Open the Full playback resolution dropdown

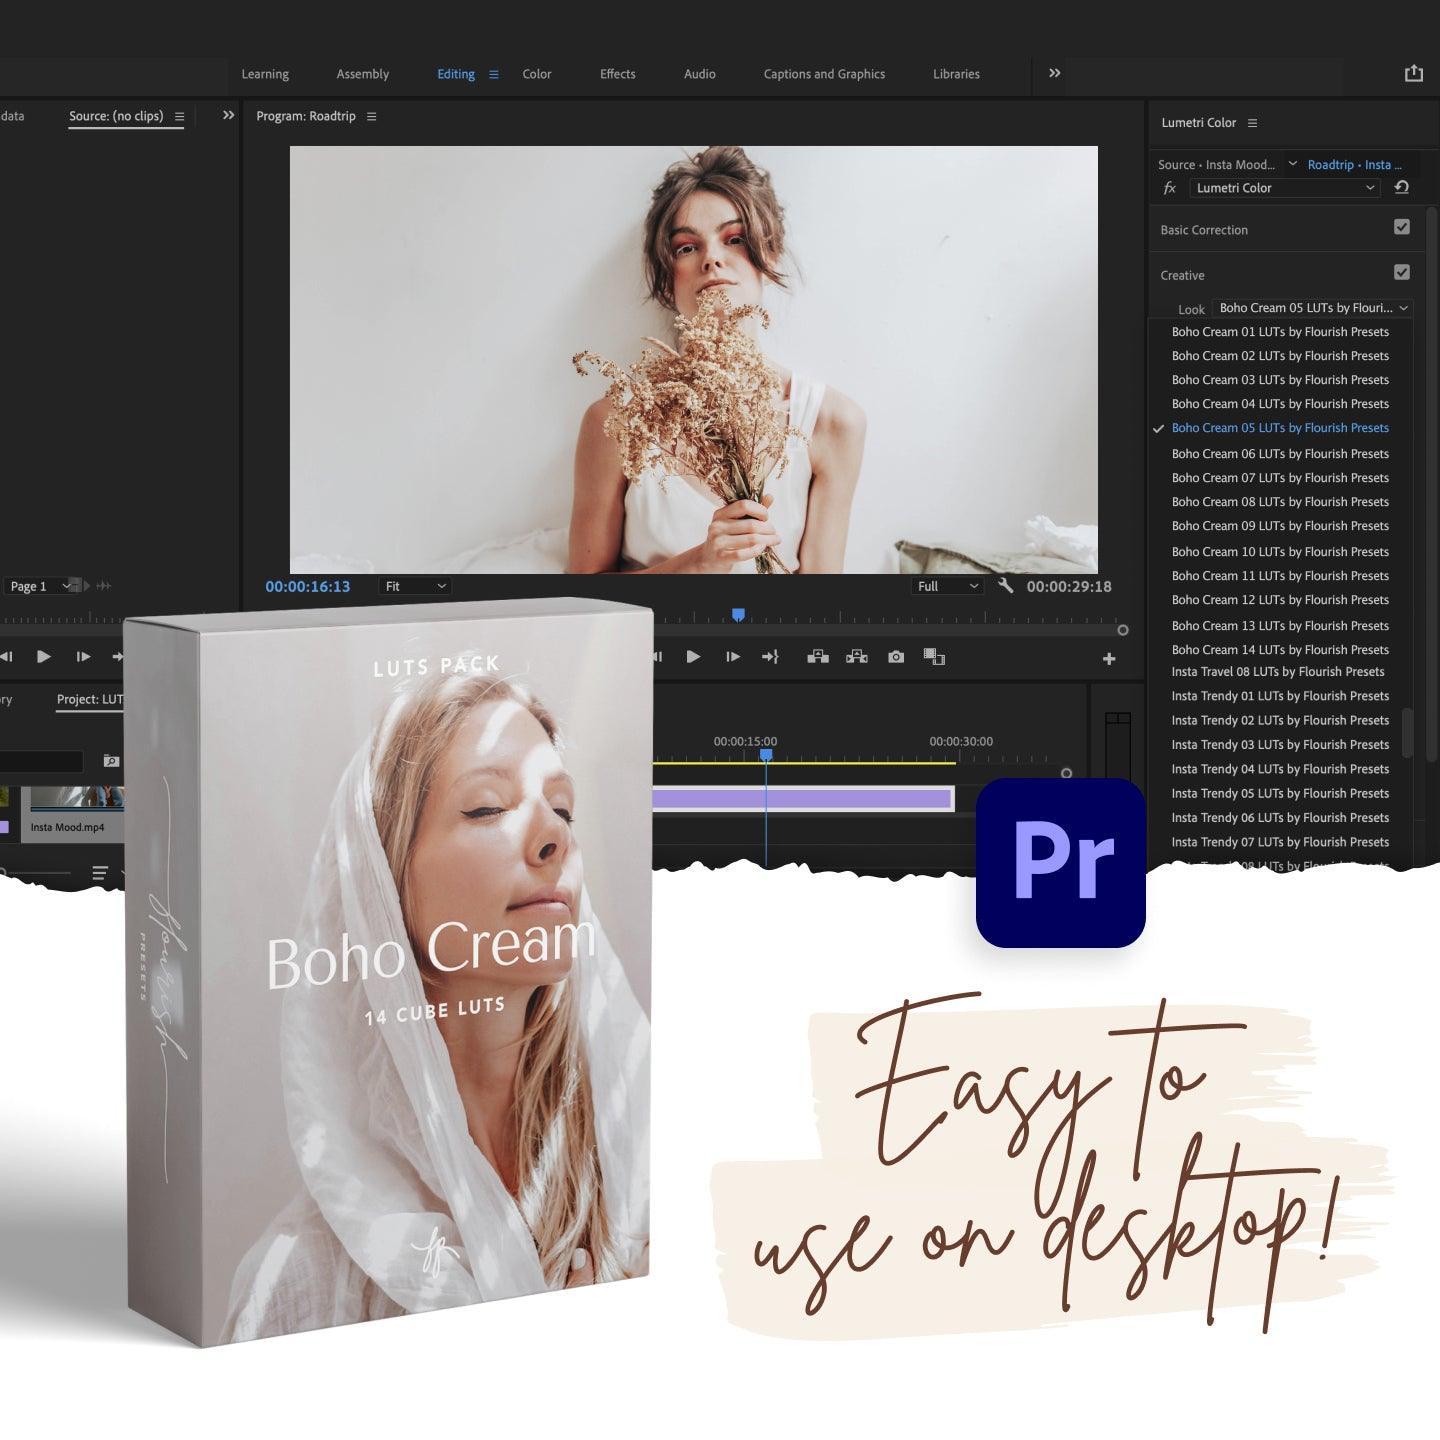point(947,586)
